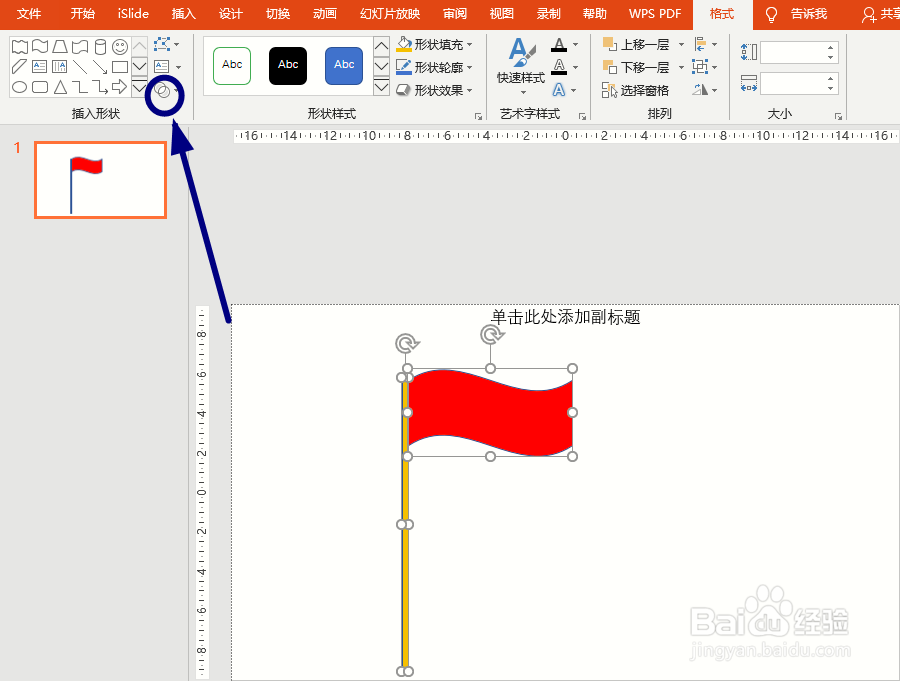Apply the blue Abc shape style
Screen dimensions: 900x681
[344, 66]
